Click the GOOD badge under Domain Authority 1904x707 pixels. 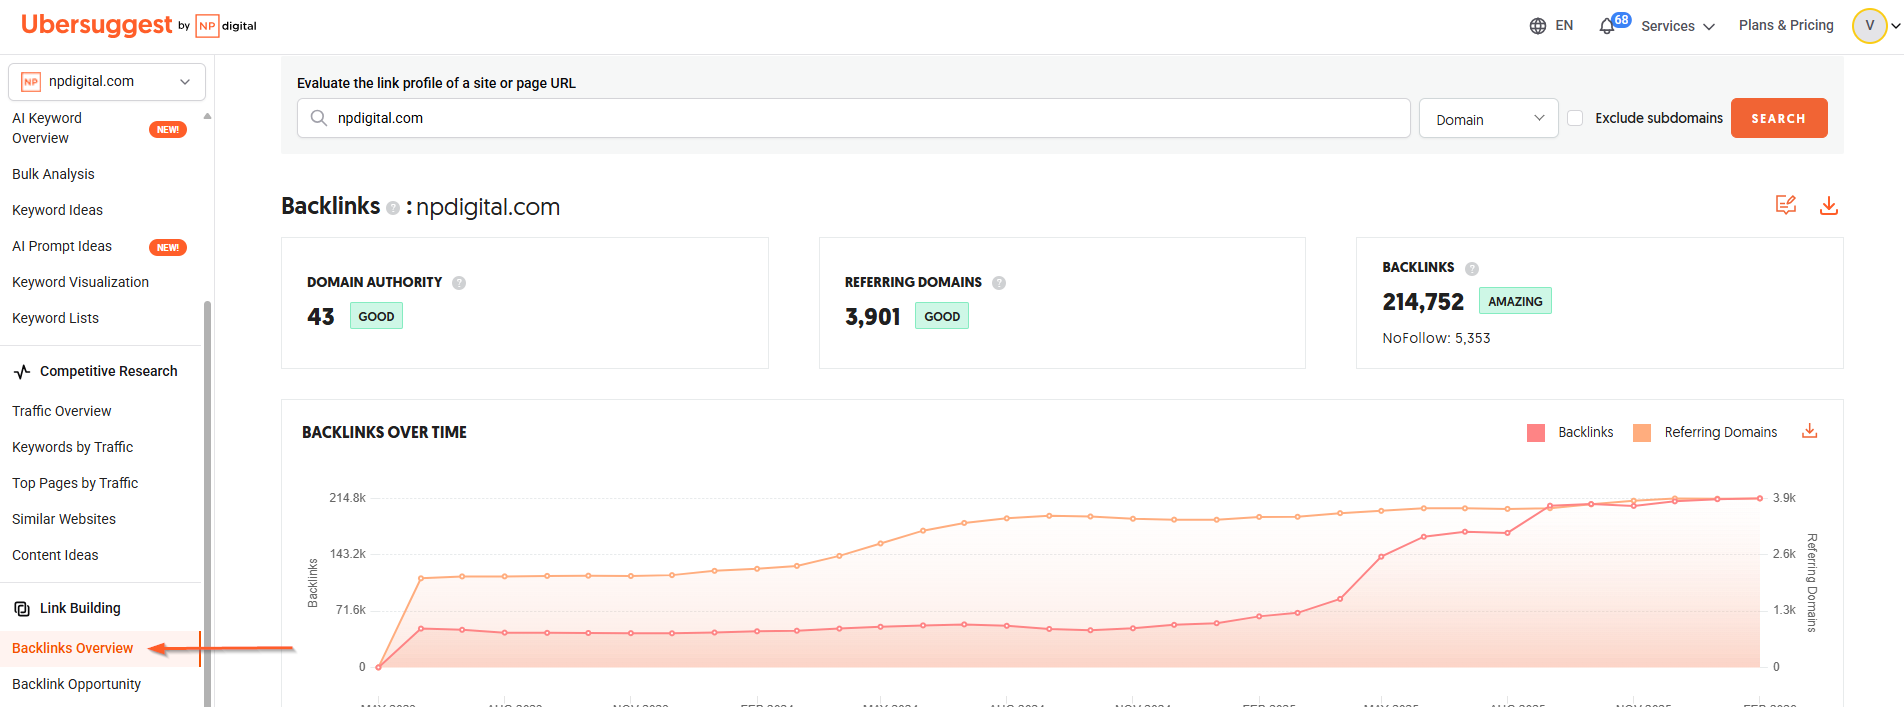click(376, 316)
